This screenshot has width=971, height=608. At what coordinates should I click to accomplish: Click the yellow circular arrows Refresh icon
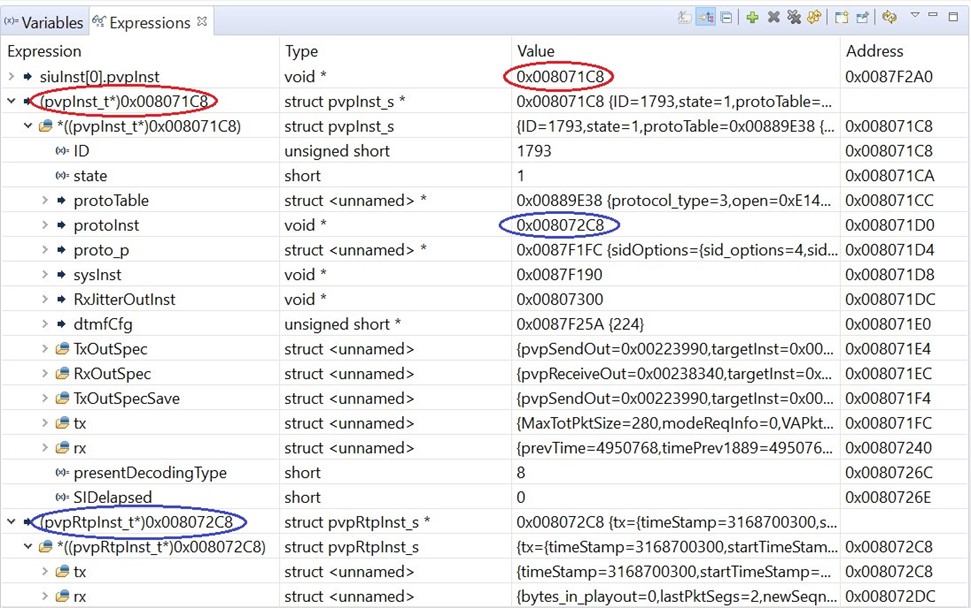coord(889,17)
